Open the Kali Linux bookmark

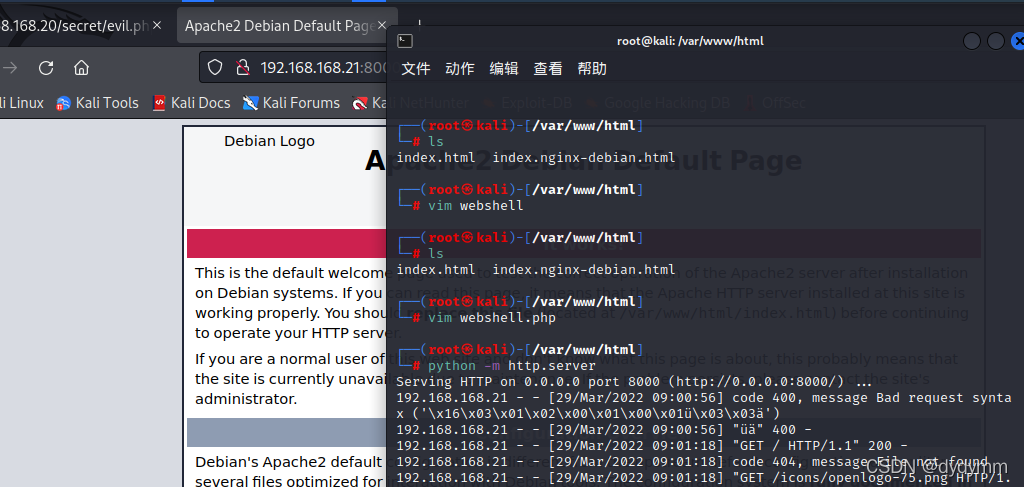pos(22,103)
